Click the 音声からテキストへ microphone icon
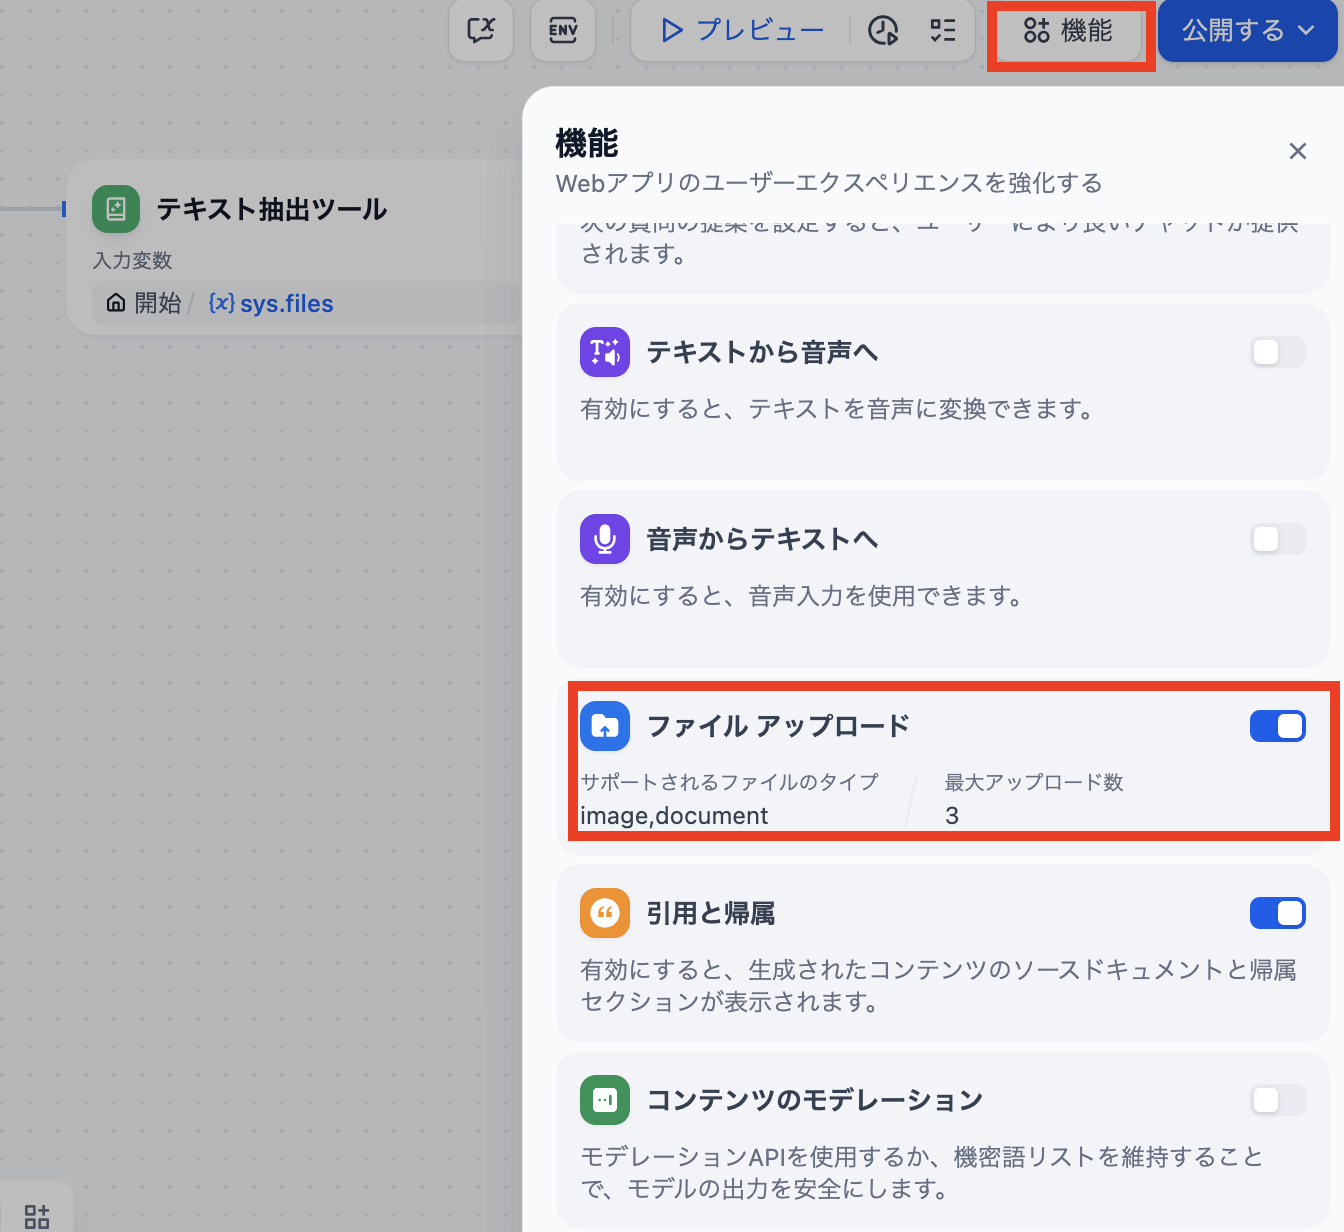Screen dimensions: 1344x1232 [605, 539]
